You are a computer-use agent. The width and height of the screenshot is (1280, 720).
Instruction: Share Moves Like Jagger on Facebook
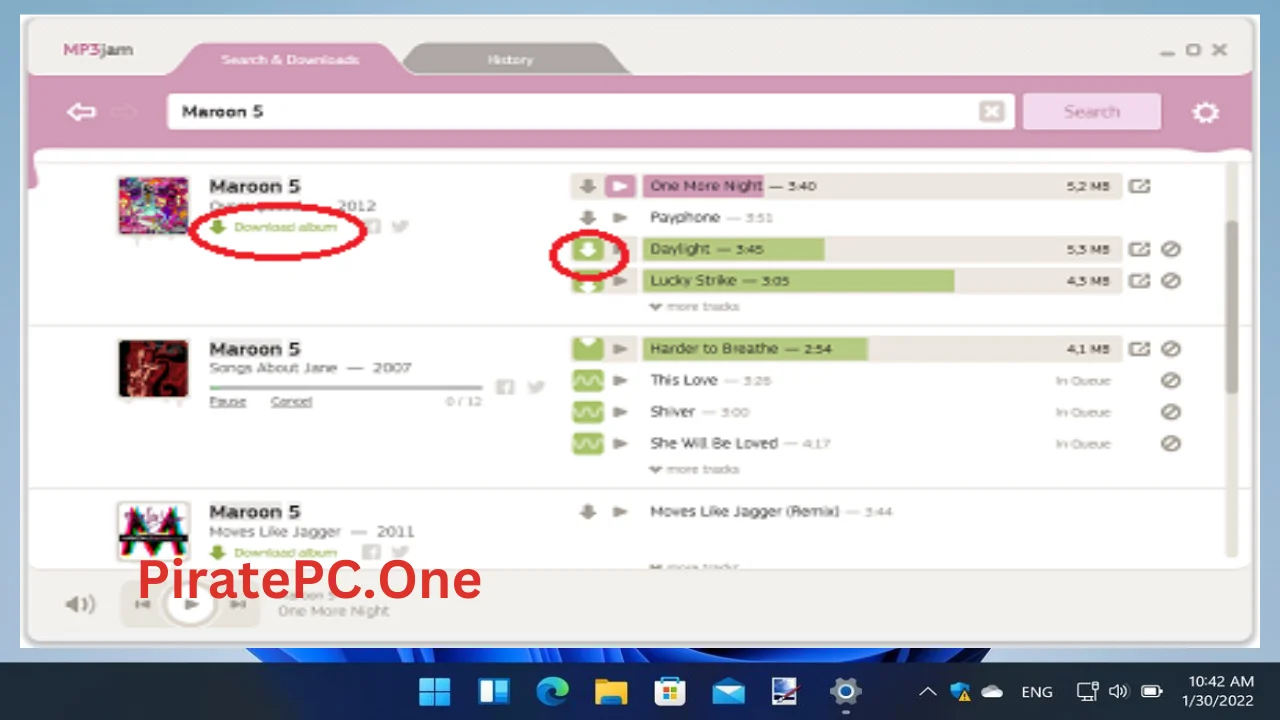[x=371, y=552]
